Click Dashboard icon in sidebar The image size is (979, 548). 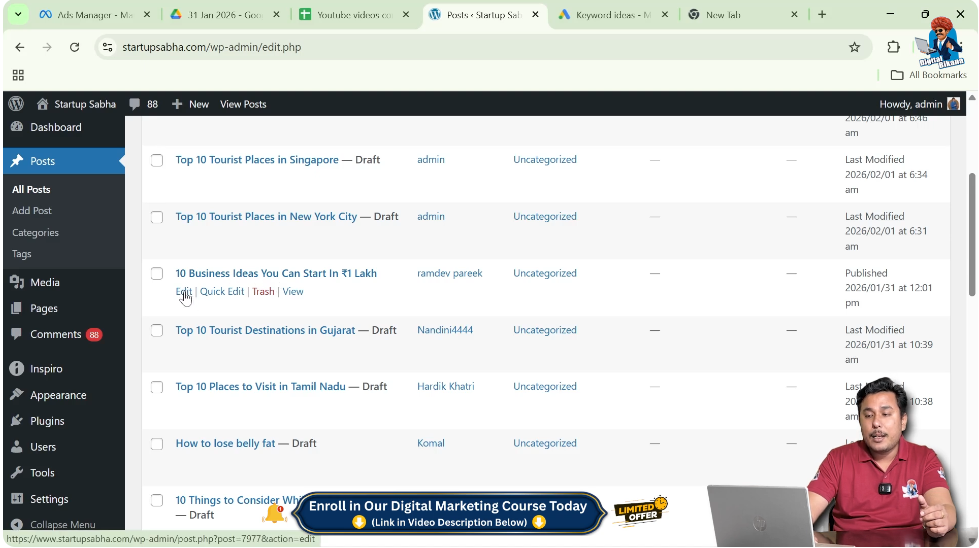point(17,127)
